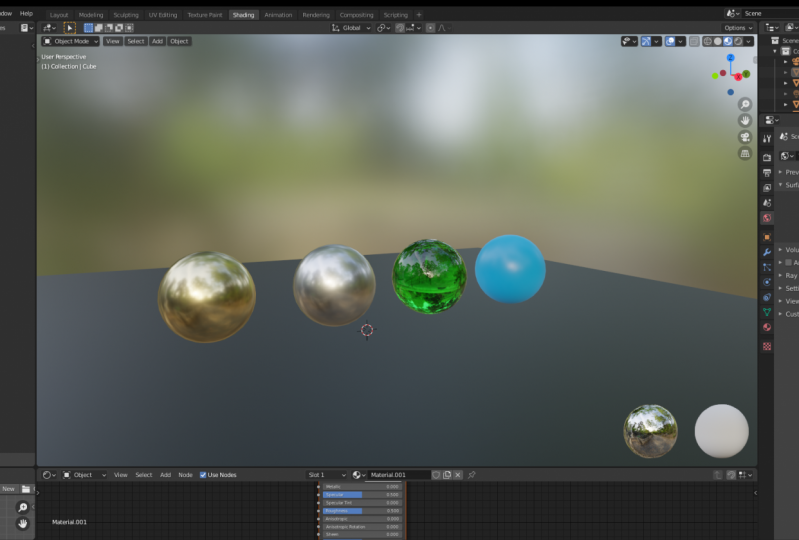Open the Render properties tab icon

pyautogui.click(x=767, y=158)
